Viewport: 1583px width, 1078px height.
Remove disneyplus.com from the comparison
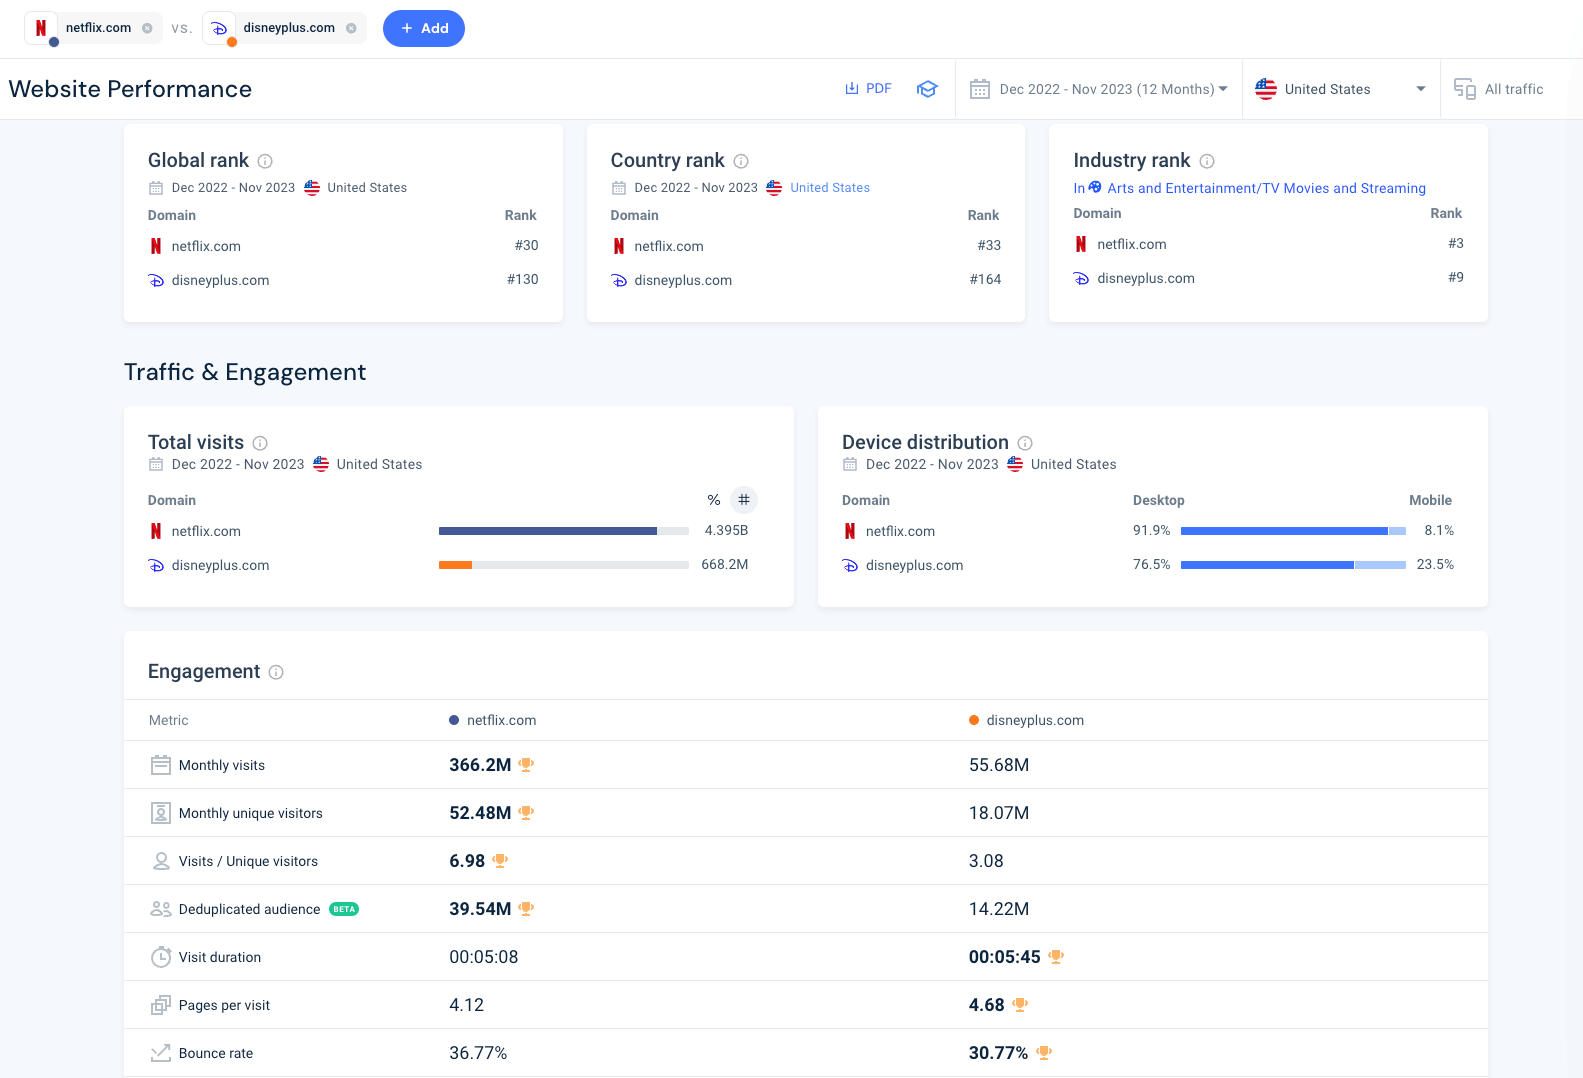click(x=351, y=28)
